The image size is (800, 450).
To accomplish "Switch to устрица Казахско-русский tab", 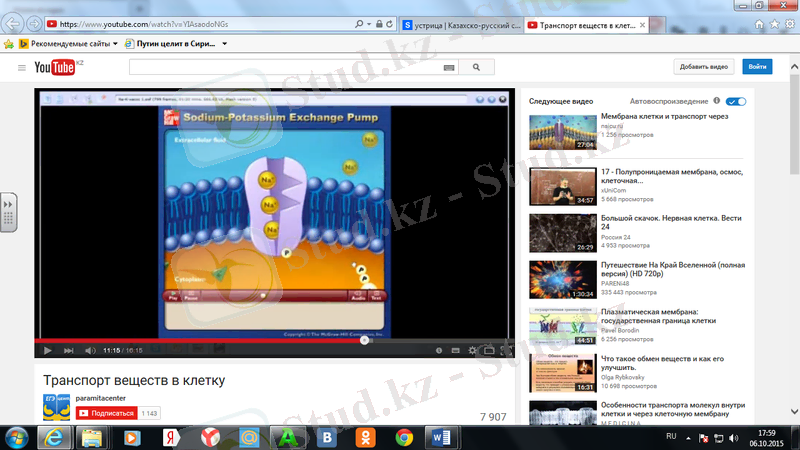I will (458, 23).
